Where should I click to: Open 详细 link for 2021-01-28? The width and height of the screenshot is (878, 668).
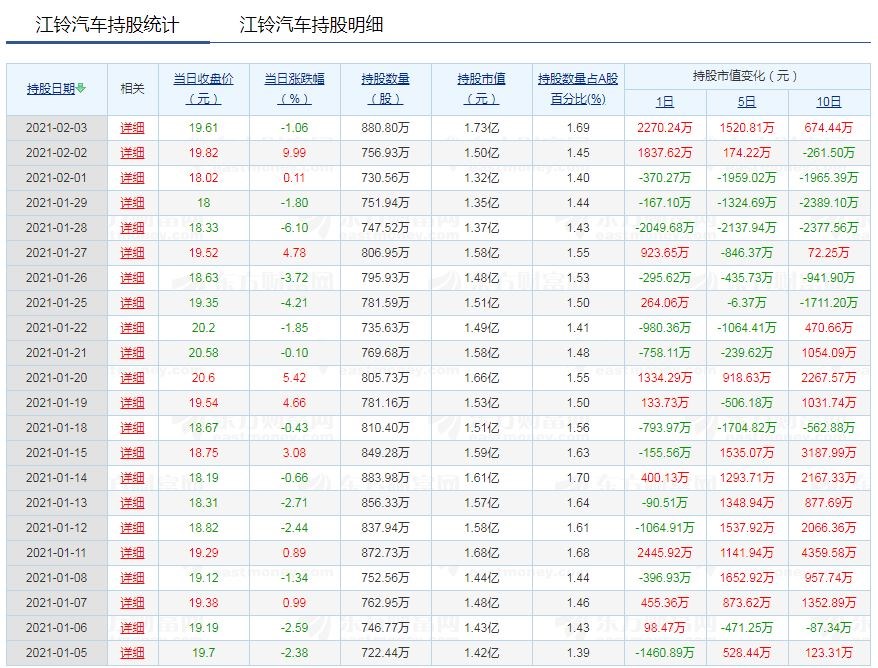(132, 228)
